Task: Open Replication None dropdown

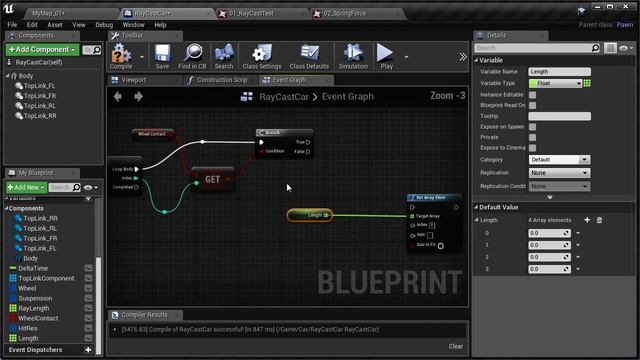Action: (559, 173)
